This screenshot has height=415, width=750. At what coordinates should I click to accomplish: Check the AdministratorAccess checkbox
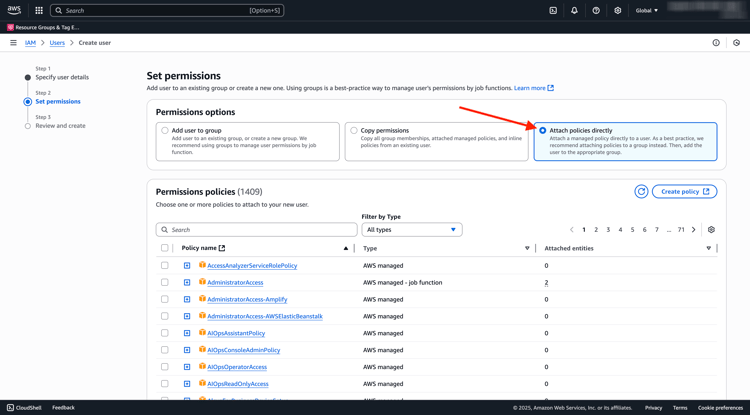(165, 282)
